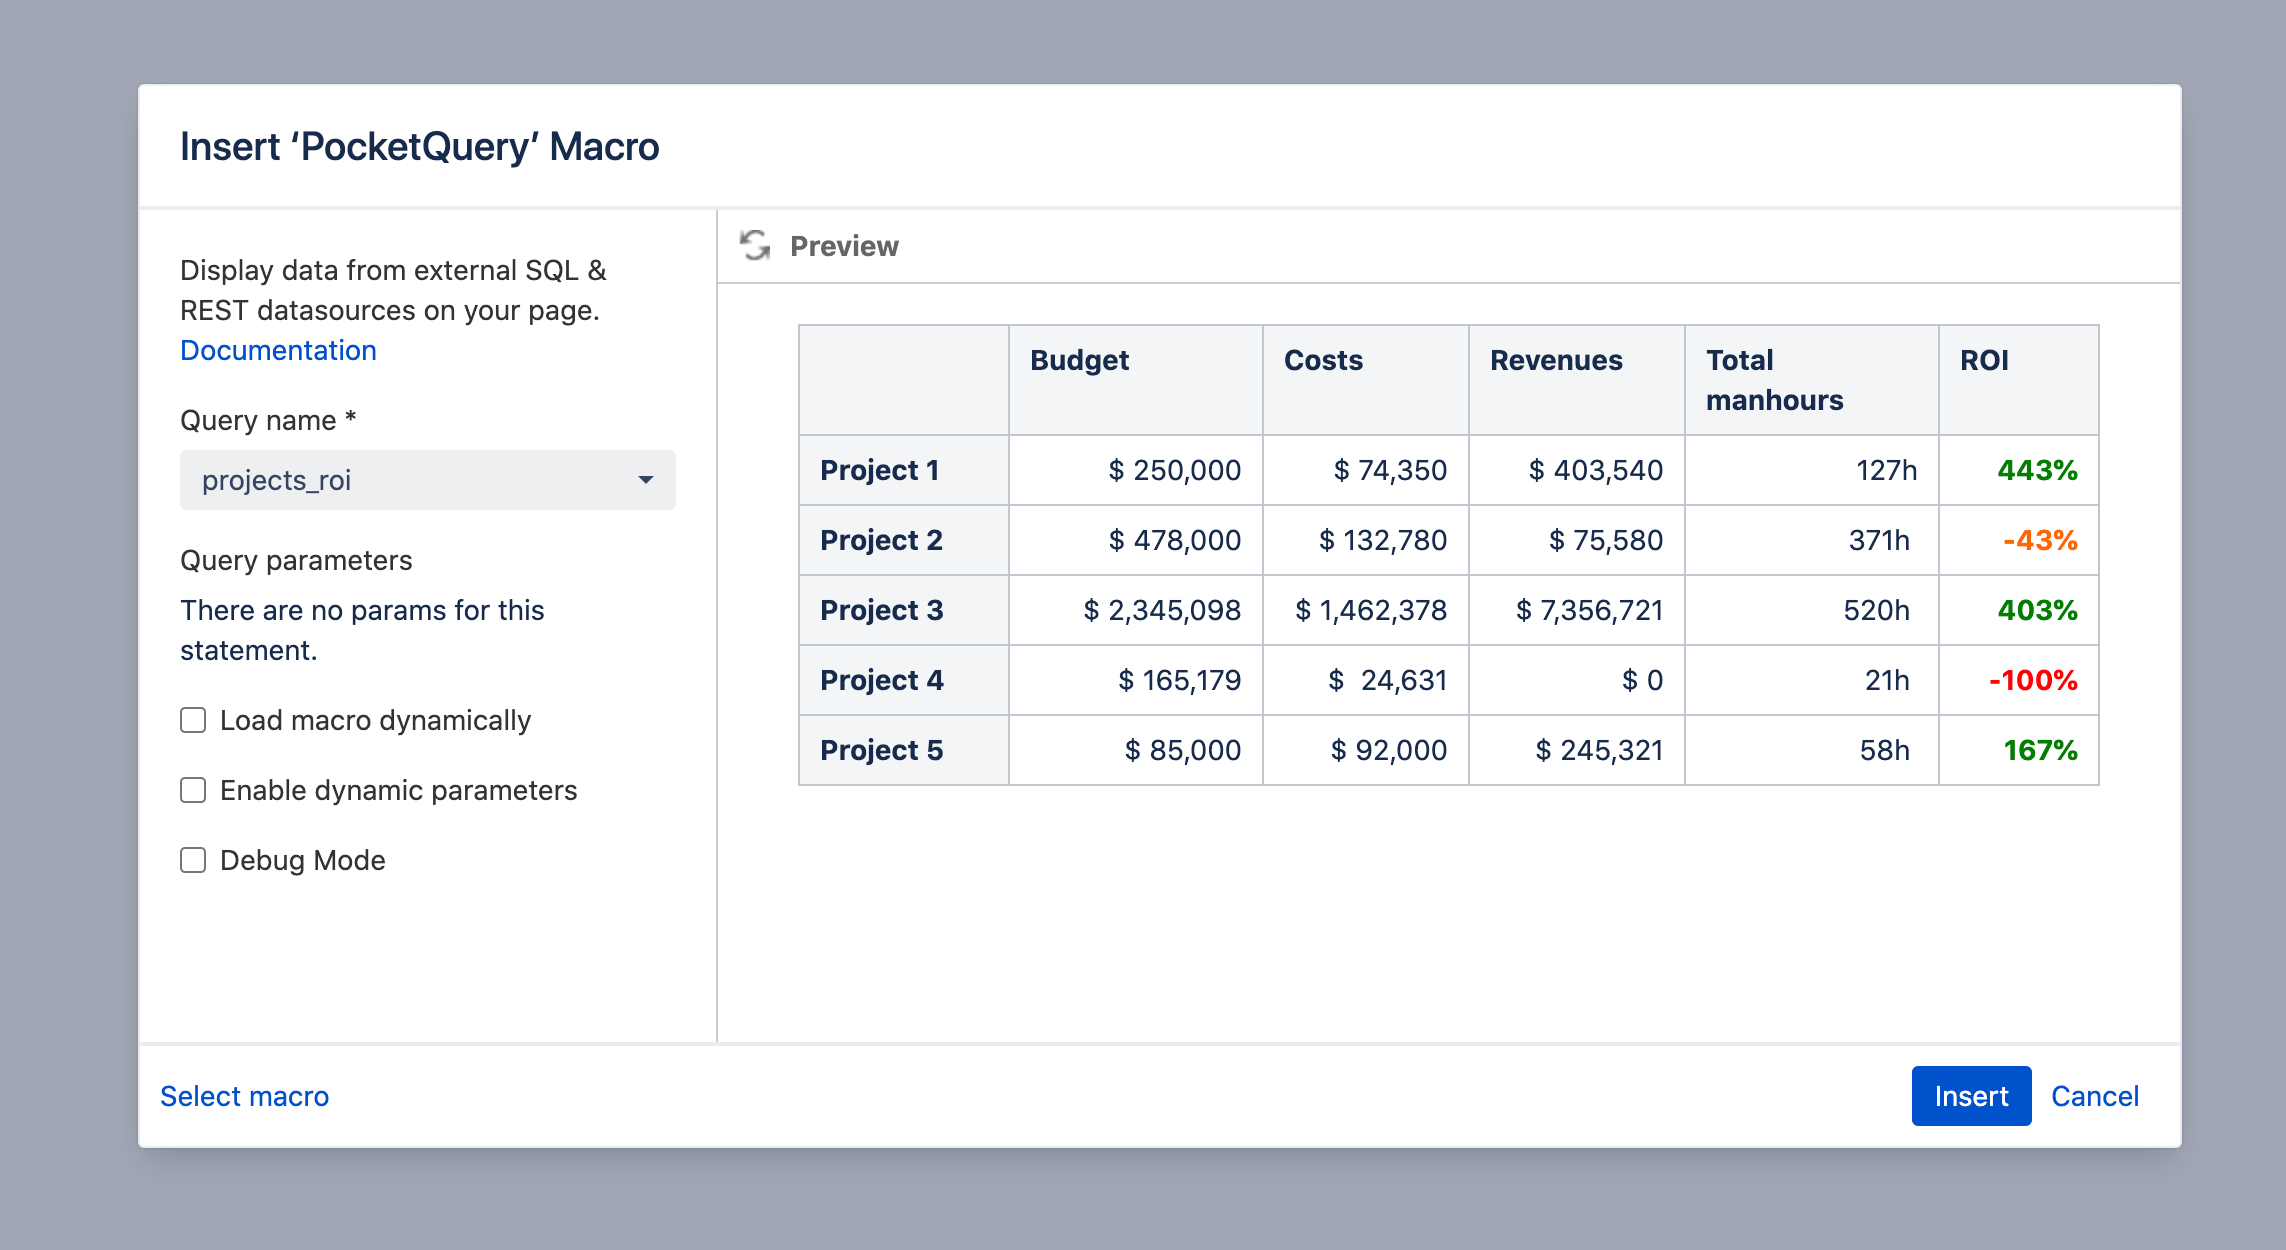Turn on Debug Mode checkbox
Screen dimensions: 2286x1250
pos(193,860)
